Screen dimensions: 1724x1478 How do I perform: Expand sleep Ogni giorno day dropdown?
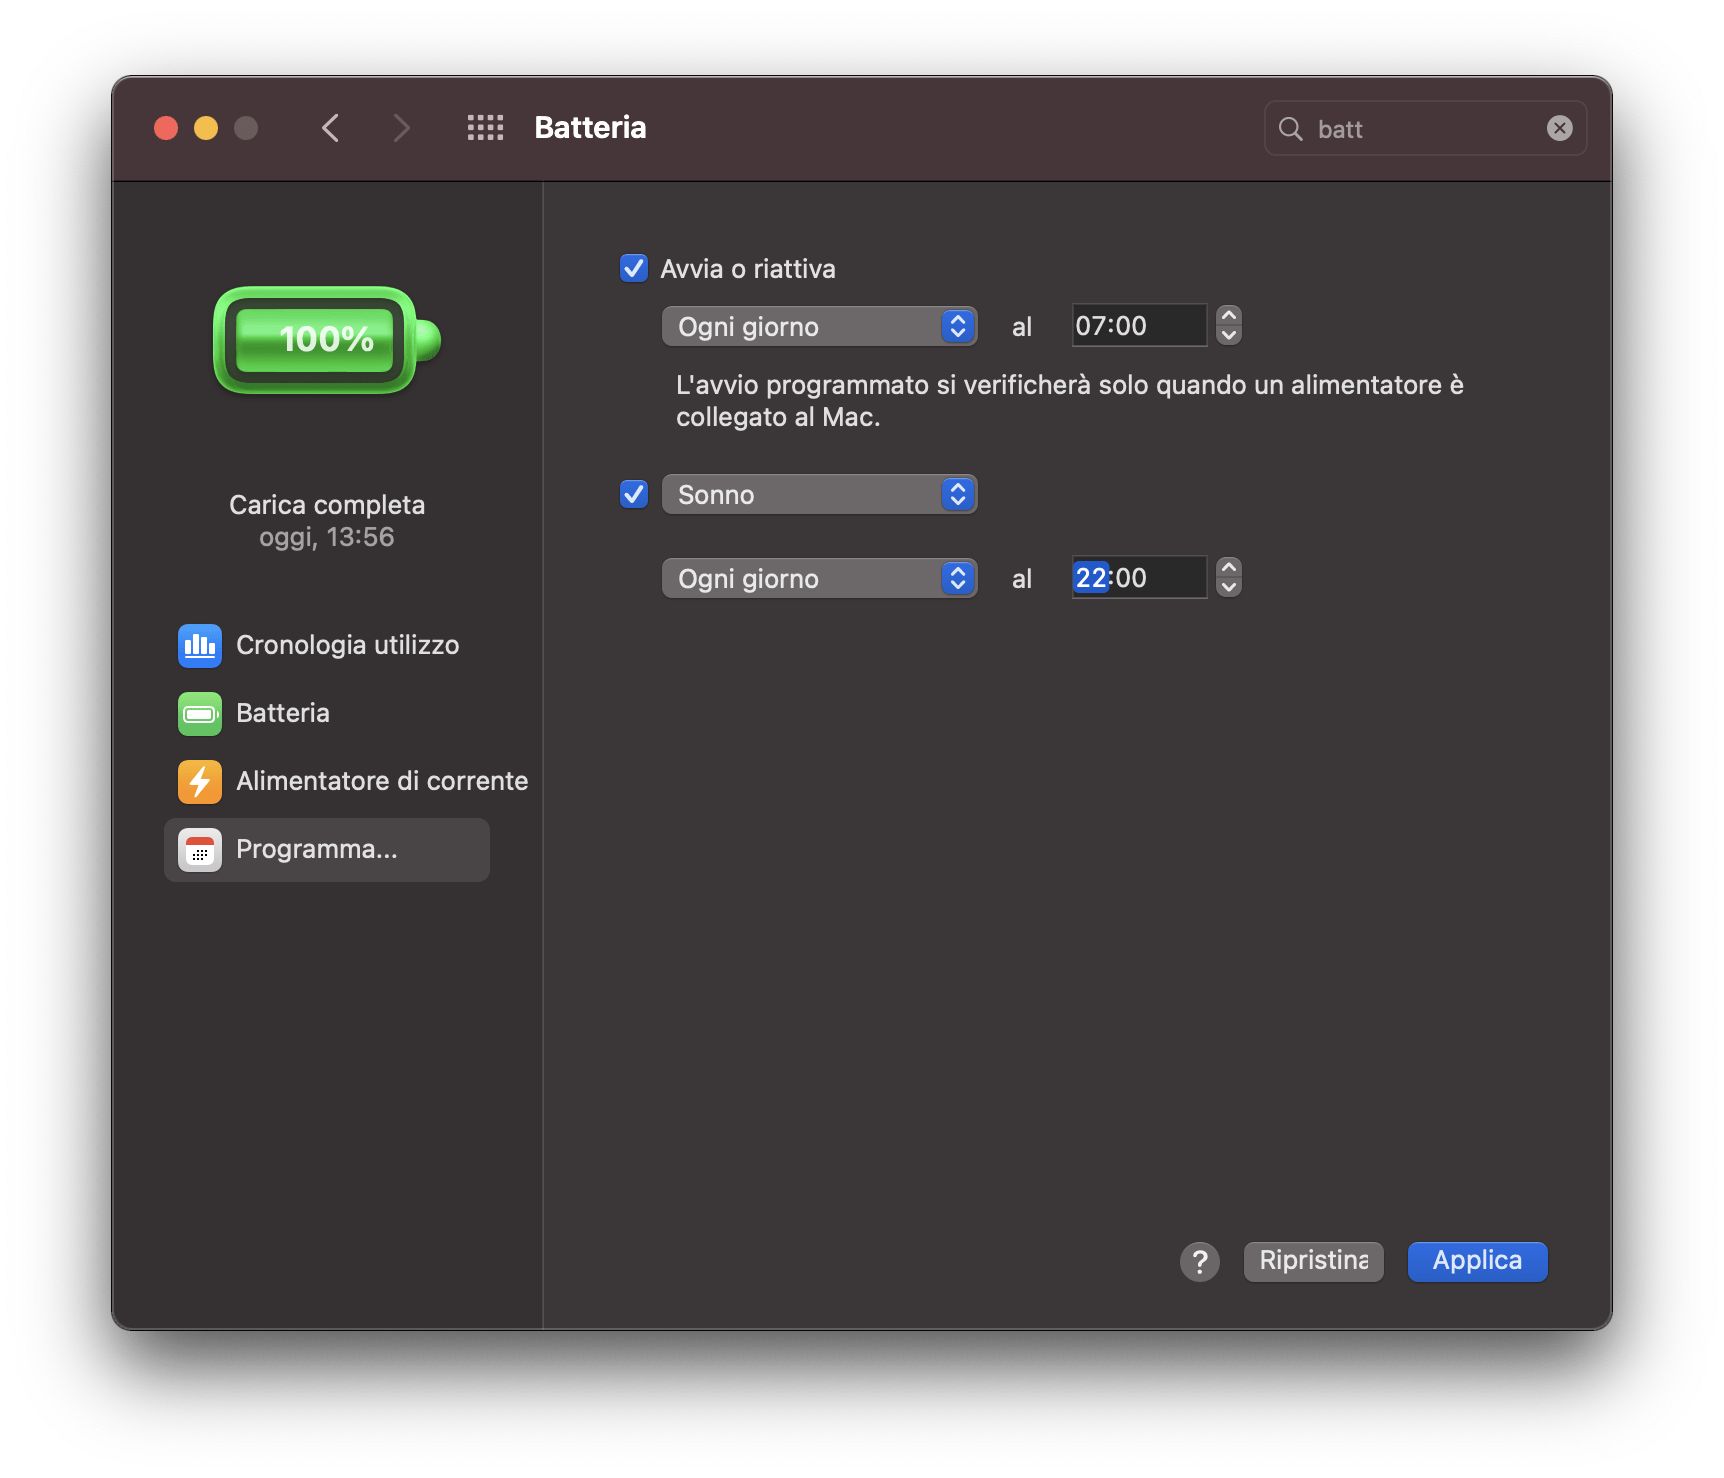pyautogui.click(x=819, y=578)
